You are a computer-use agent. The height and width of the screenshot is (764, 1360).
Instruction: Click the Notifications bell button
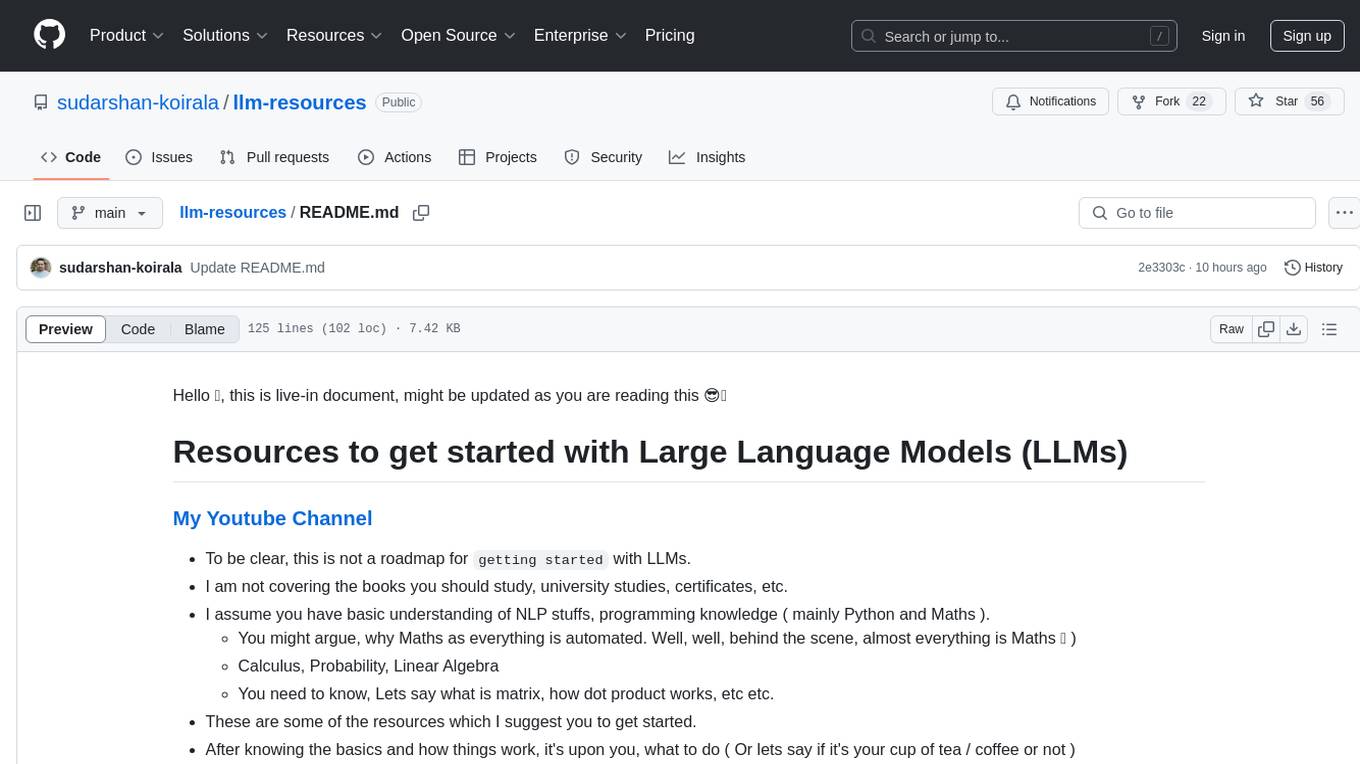1051,102
